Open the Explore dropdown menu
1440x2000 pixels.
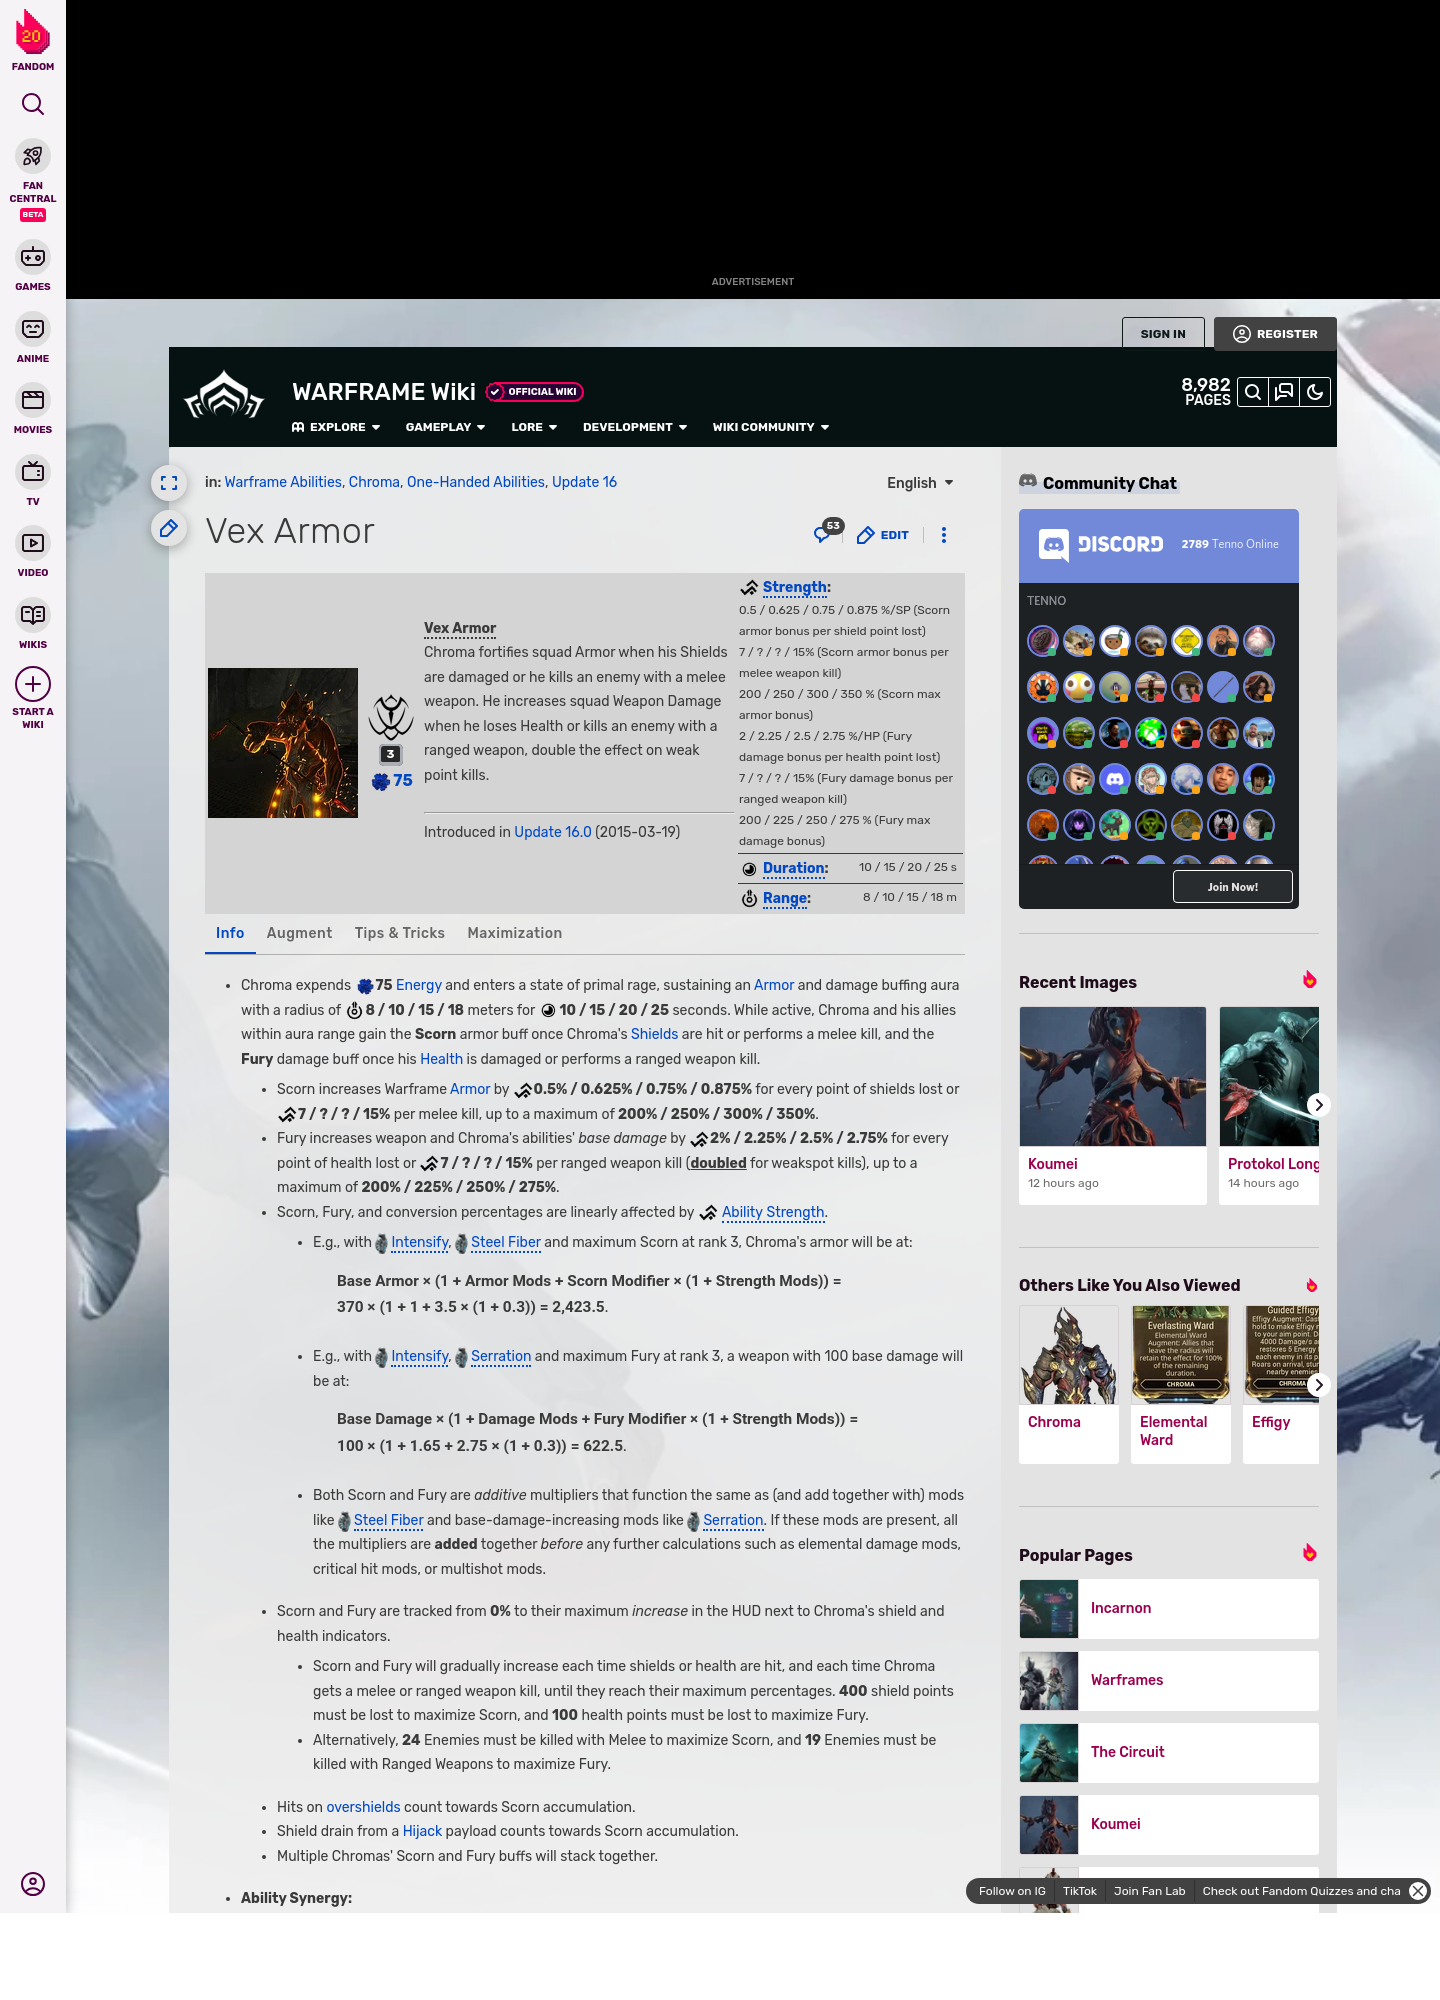click(336, 427)
